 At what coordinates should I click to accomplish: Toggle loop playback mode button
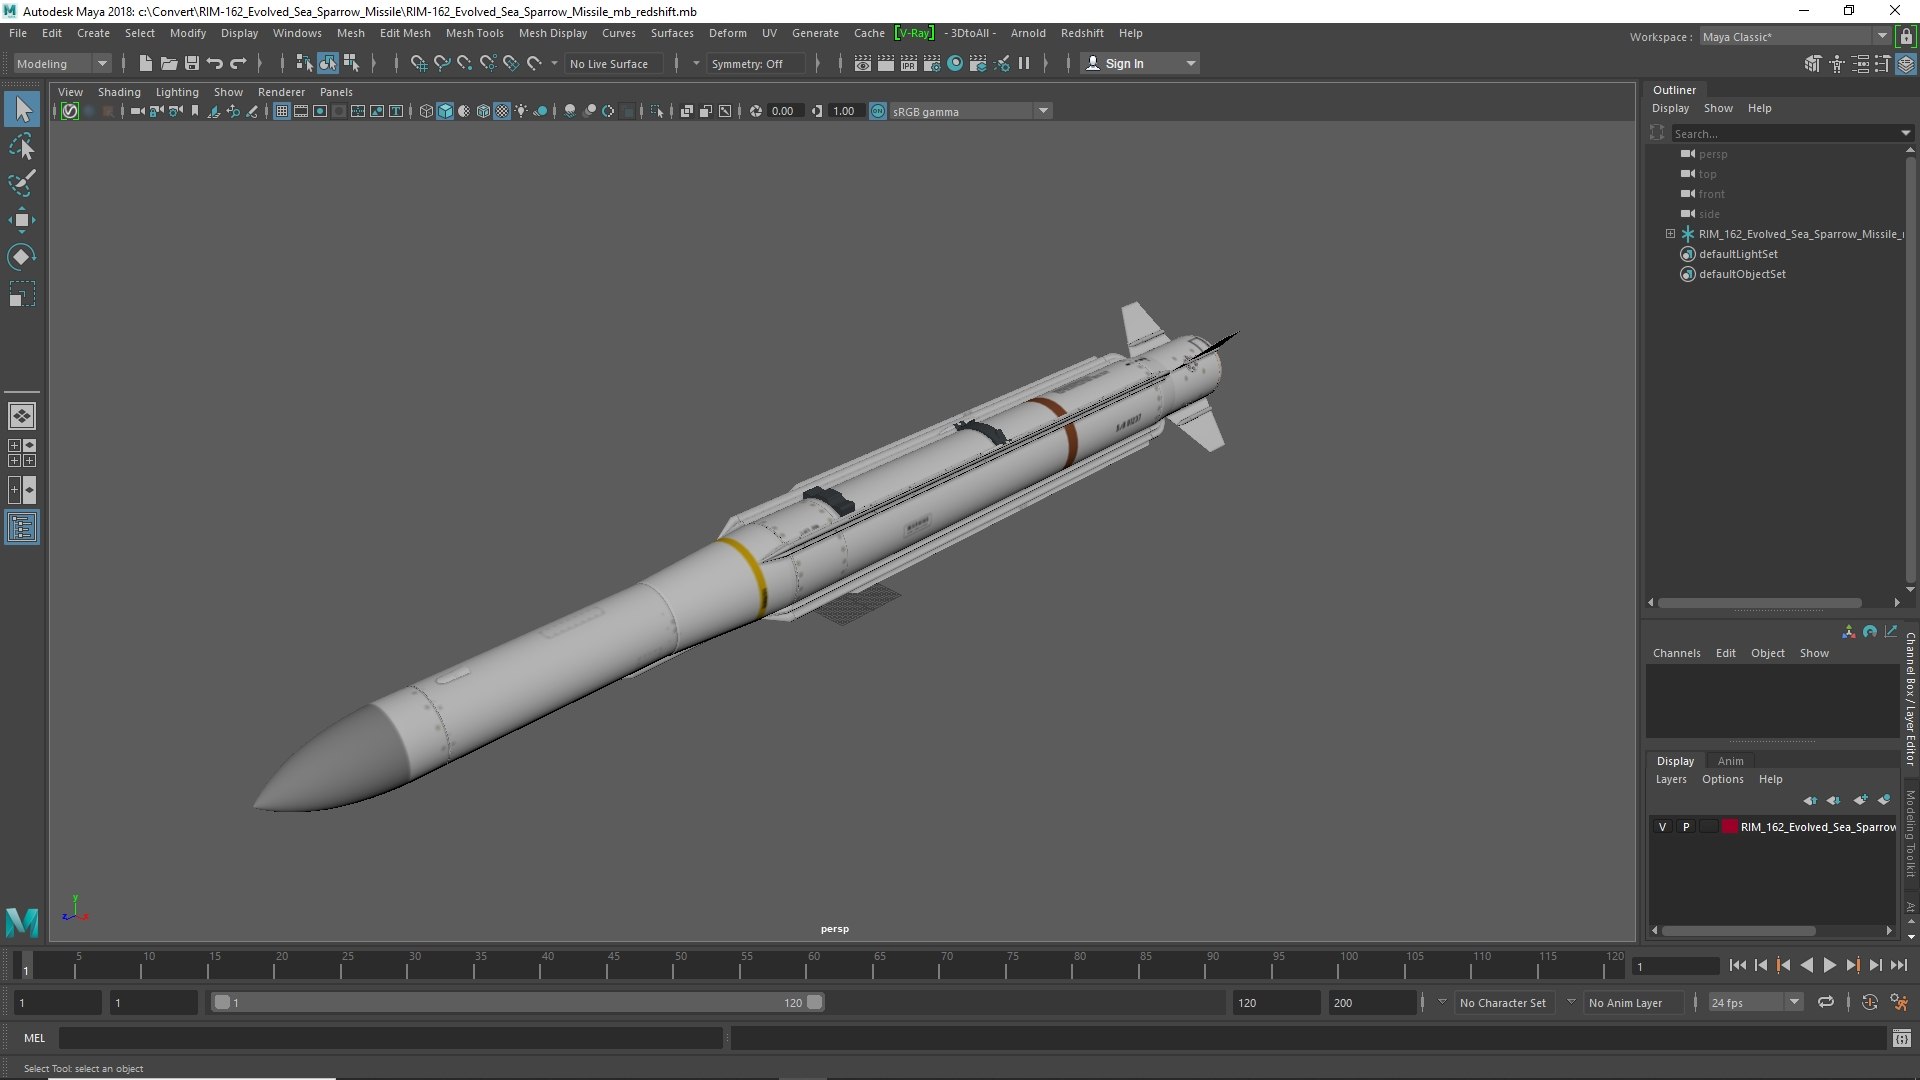click(1826, 1002)
